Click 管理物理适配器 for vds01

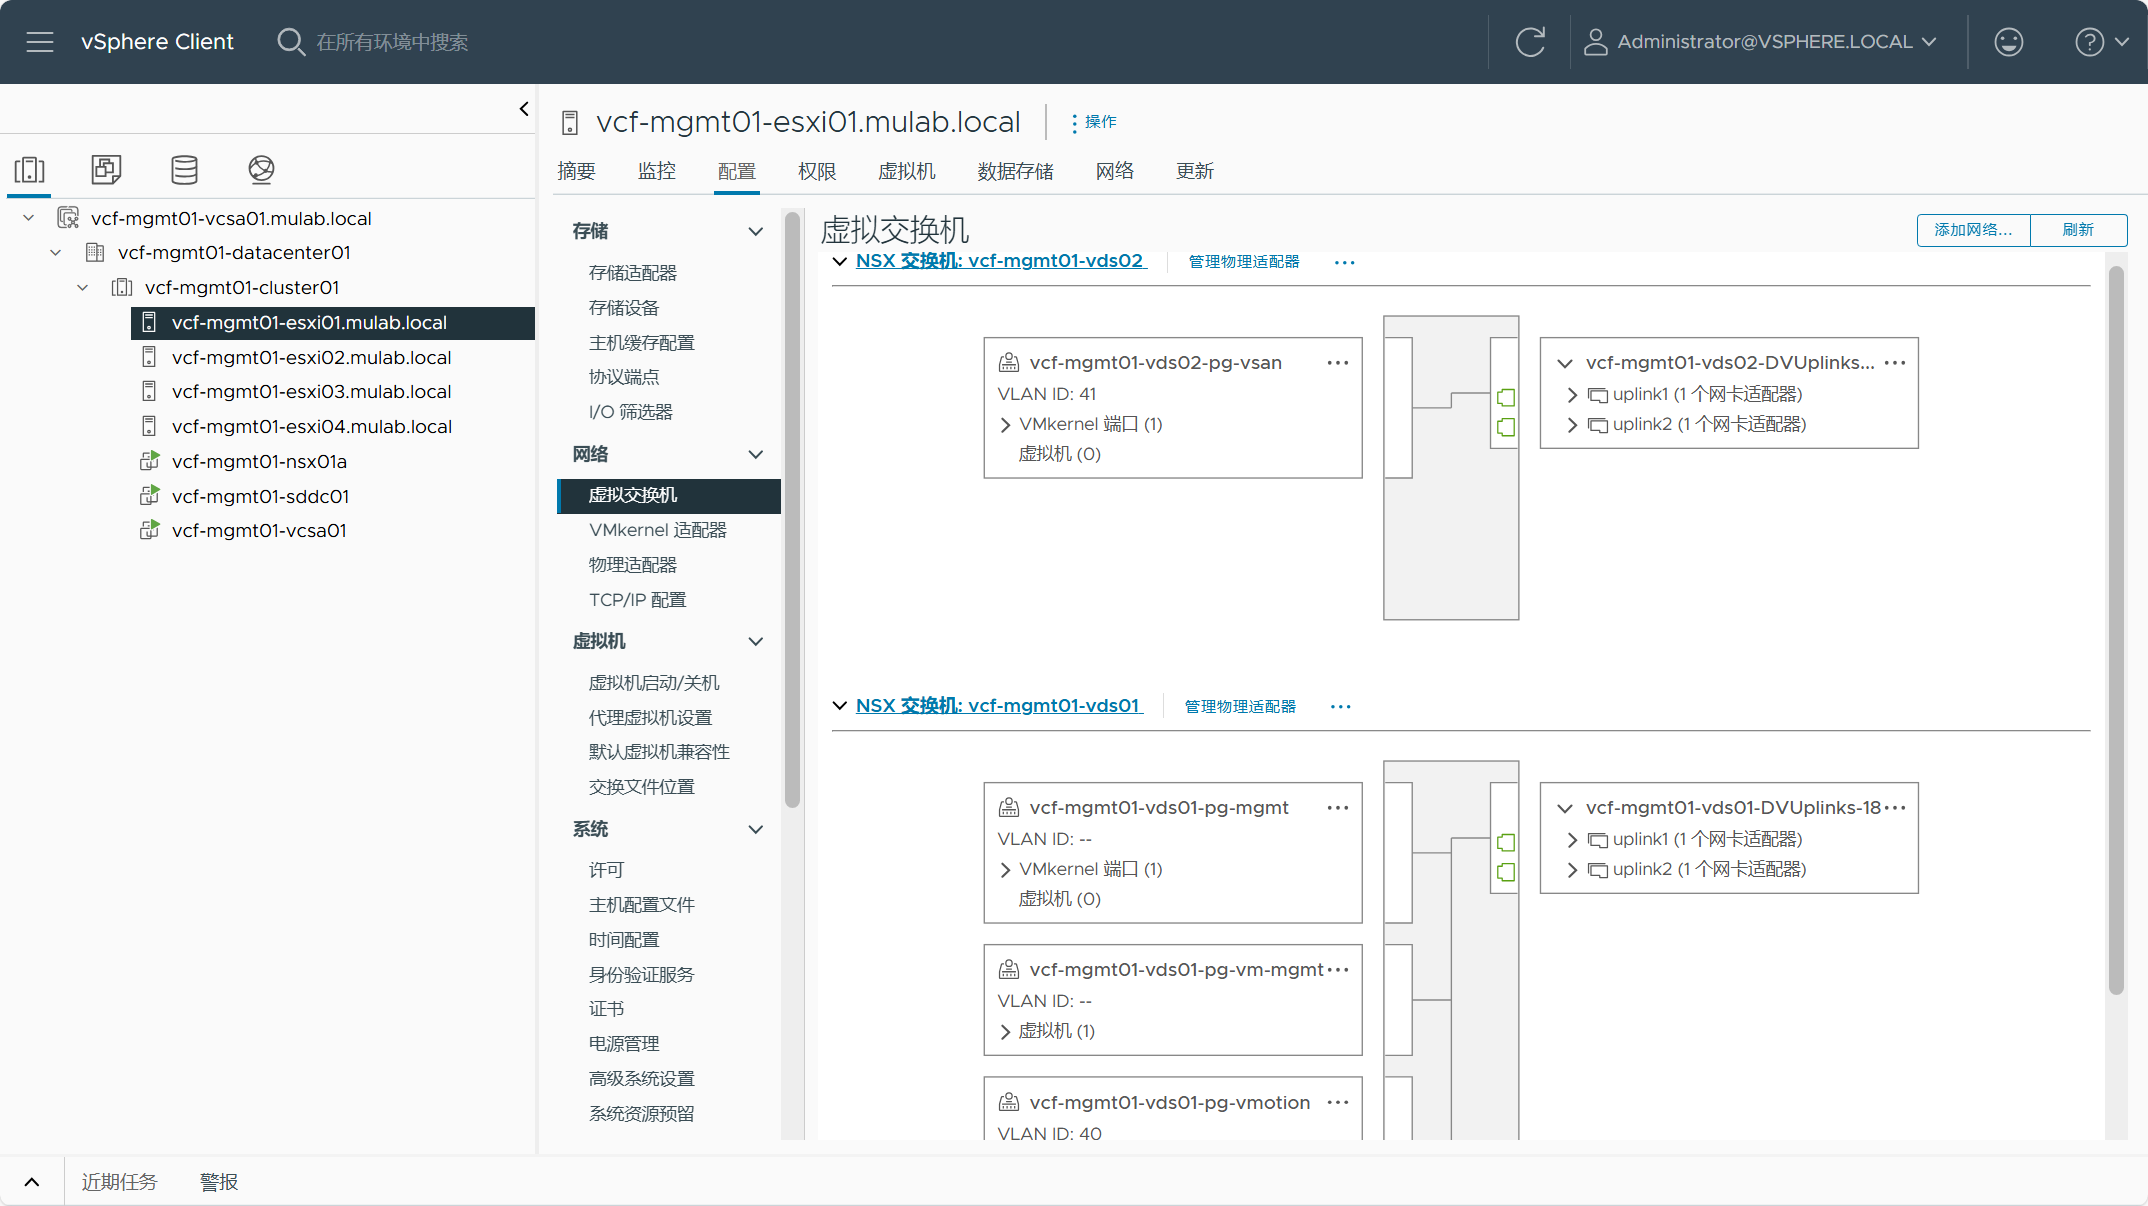tap(1240, 707)
